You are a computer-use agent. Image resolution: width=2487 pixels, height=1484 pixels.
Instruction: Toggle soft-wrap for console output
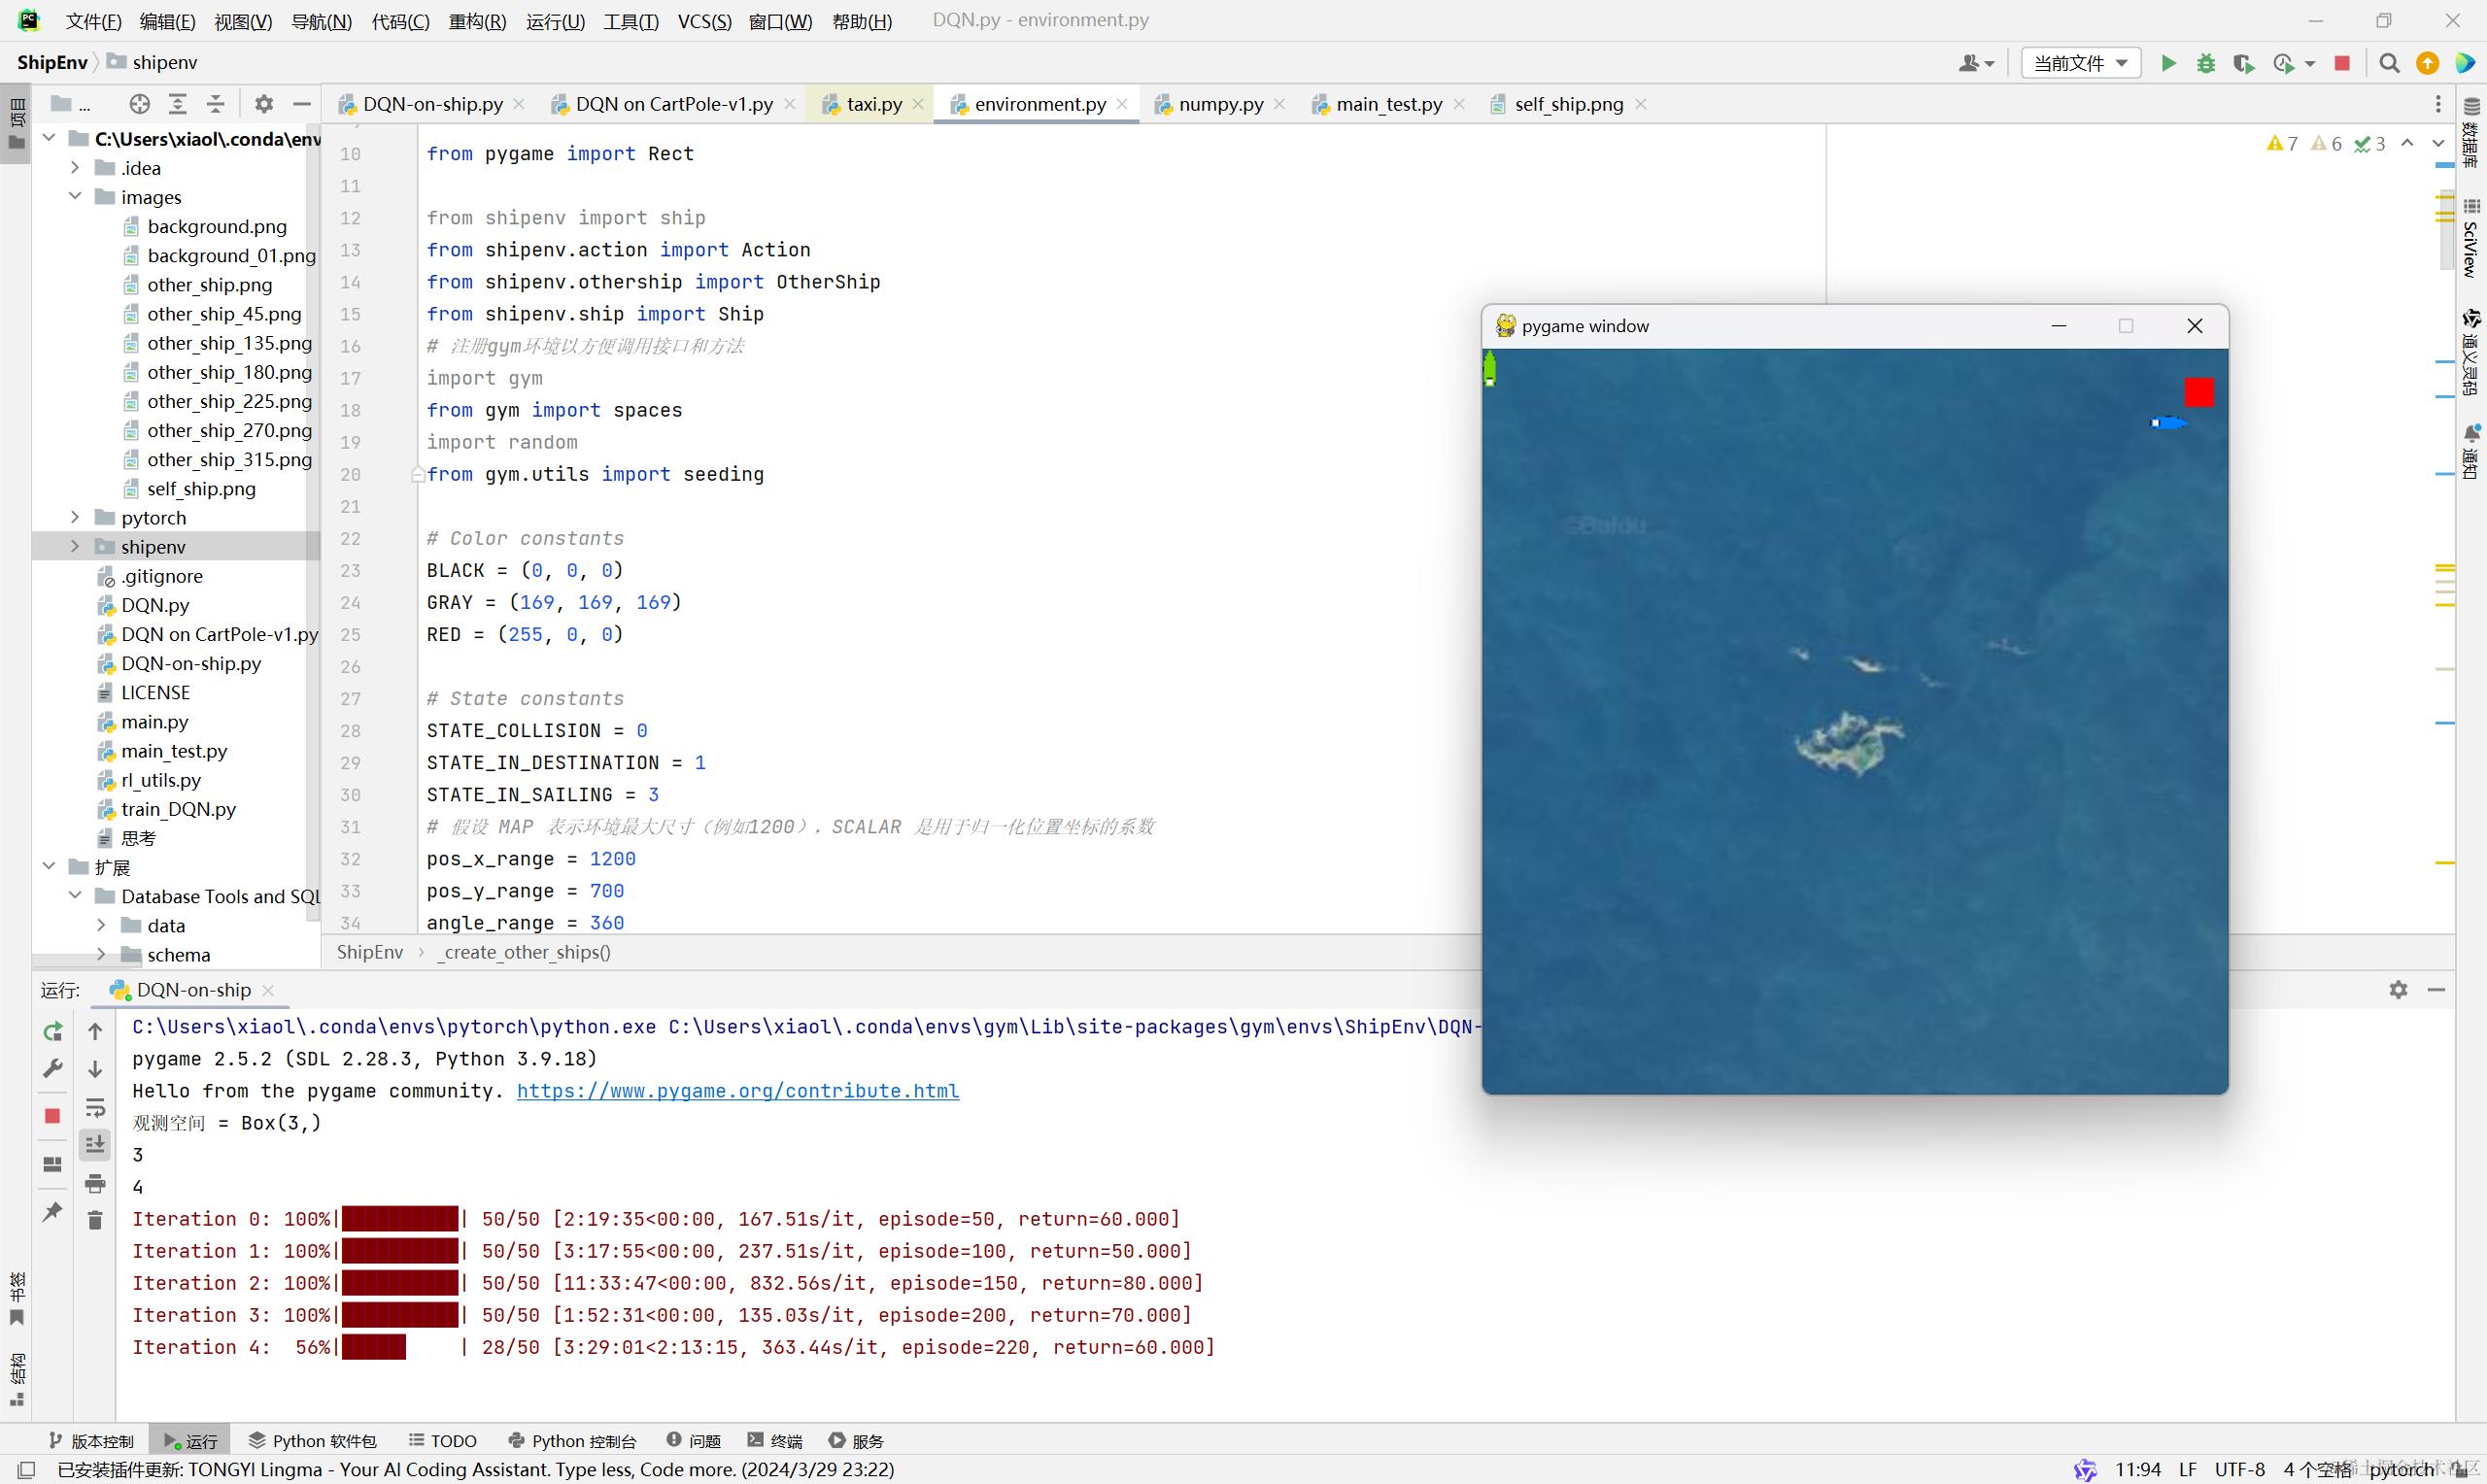pos(95,1108)
